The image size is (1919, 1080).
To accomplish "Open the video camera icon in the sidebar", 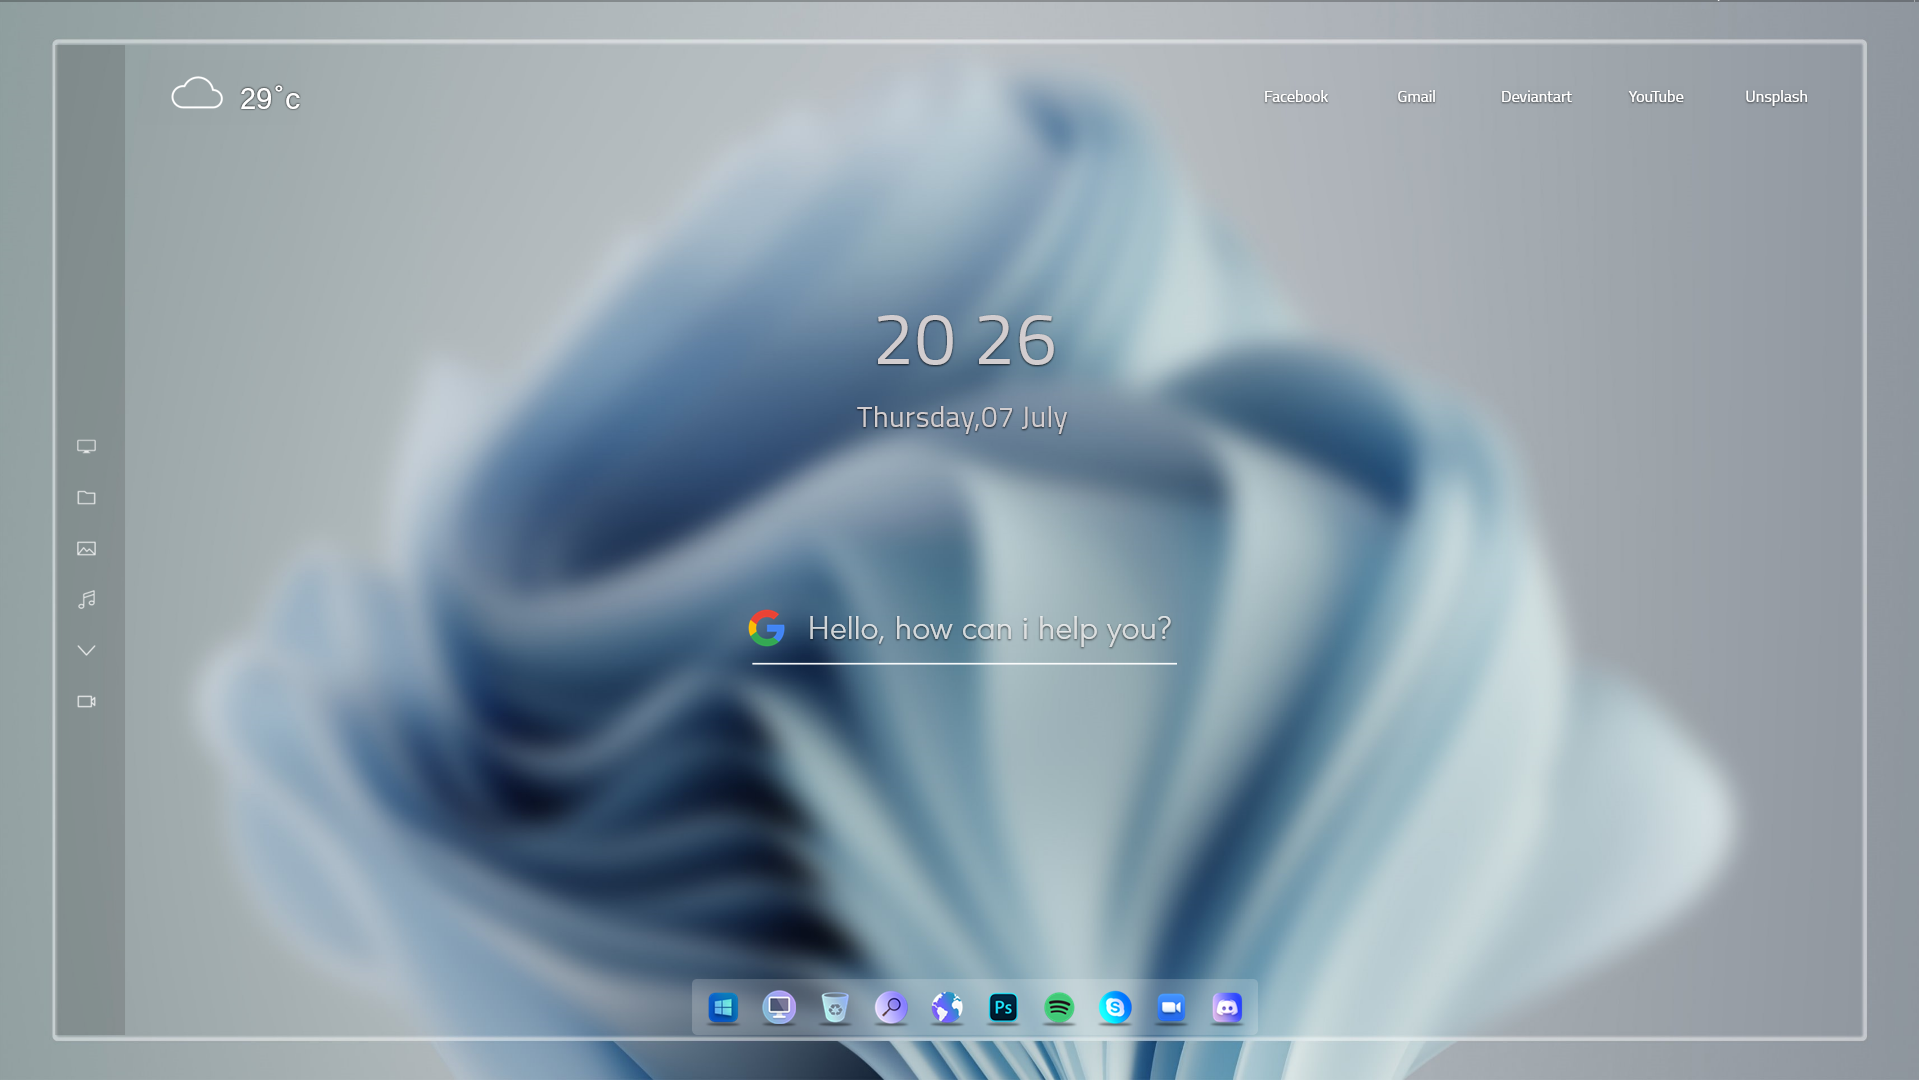I will 87,701.
